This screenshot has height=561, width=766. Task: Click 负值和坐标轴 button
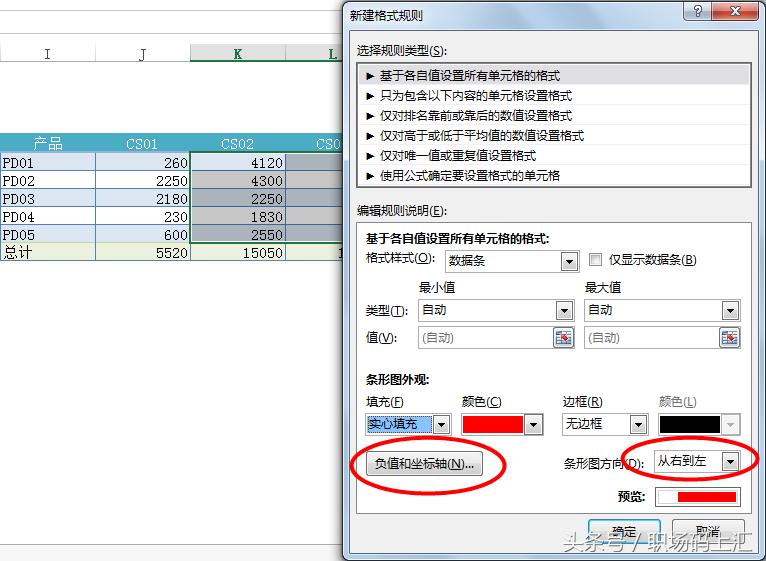[424, 463]
